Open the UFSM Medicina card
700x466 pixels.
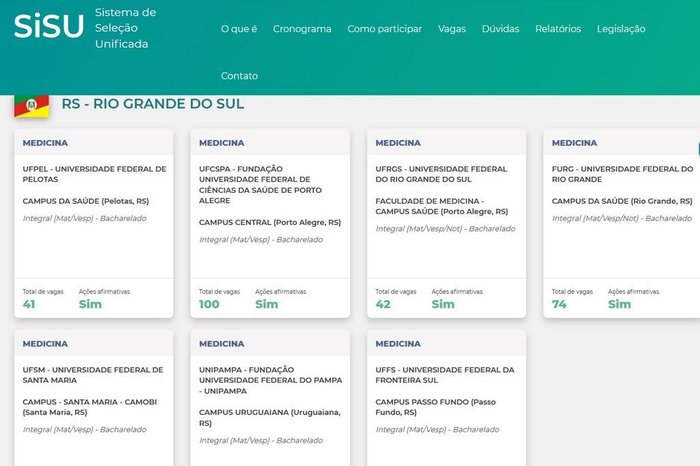point(94,398)
